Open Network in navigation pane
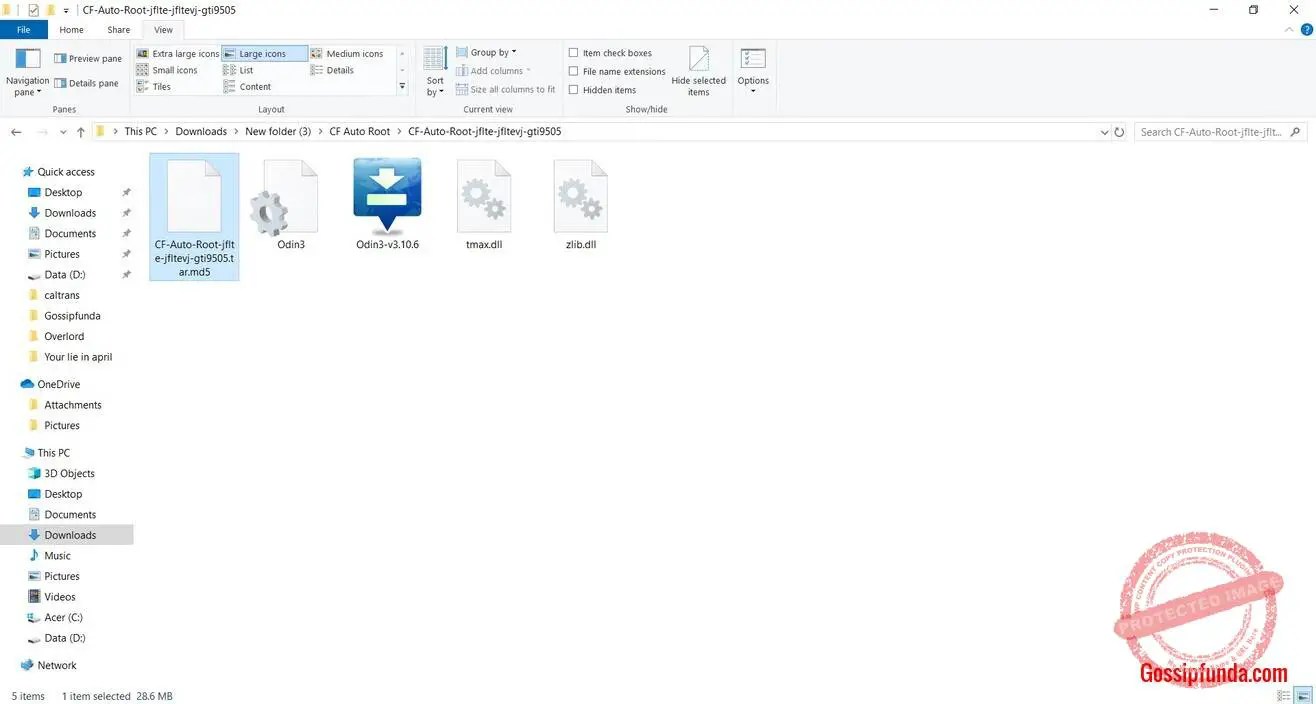Screen dimensions: 1316x704 pos(57,665)
